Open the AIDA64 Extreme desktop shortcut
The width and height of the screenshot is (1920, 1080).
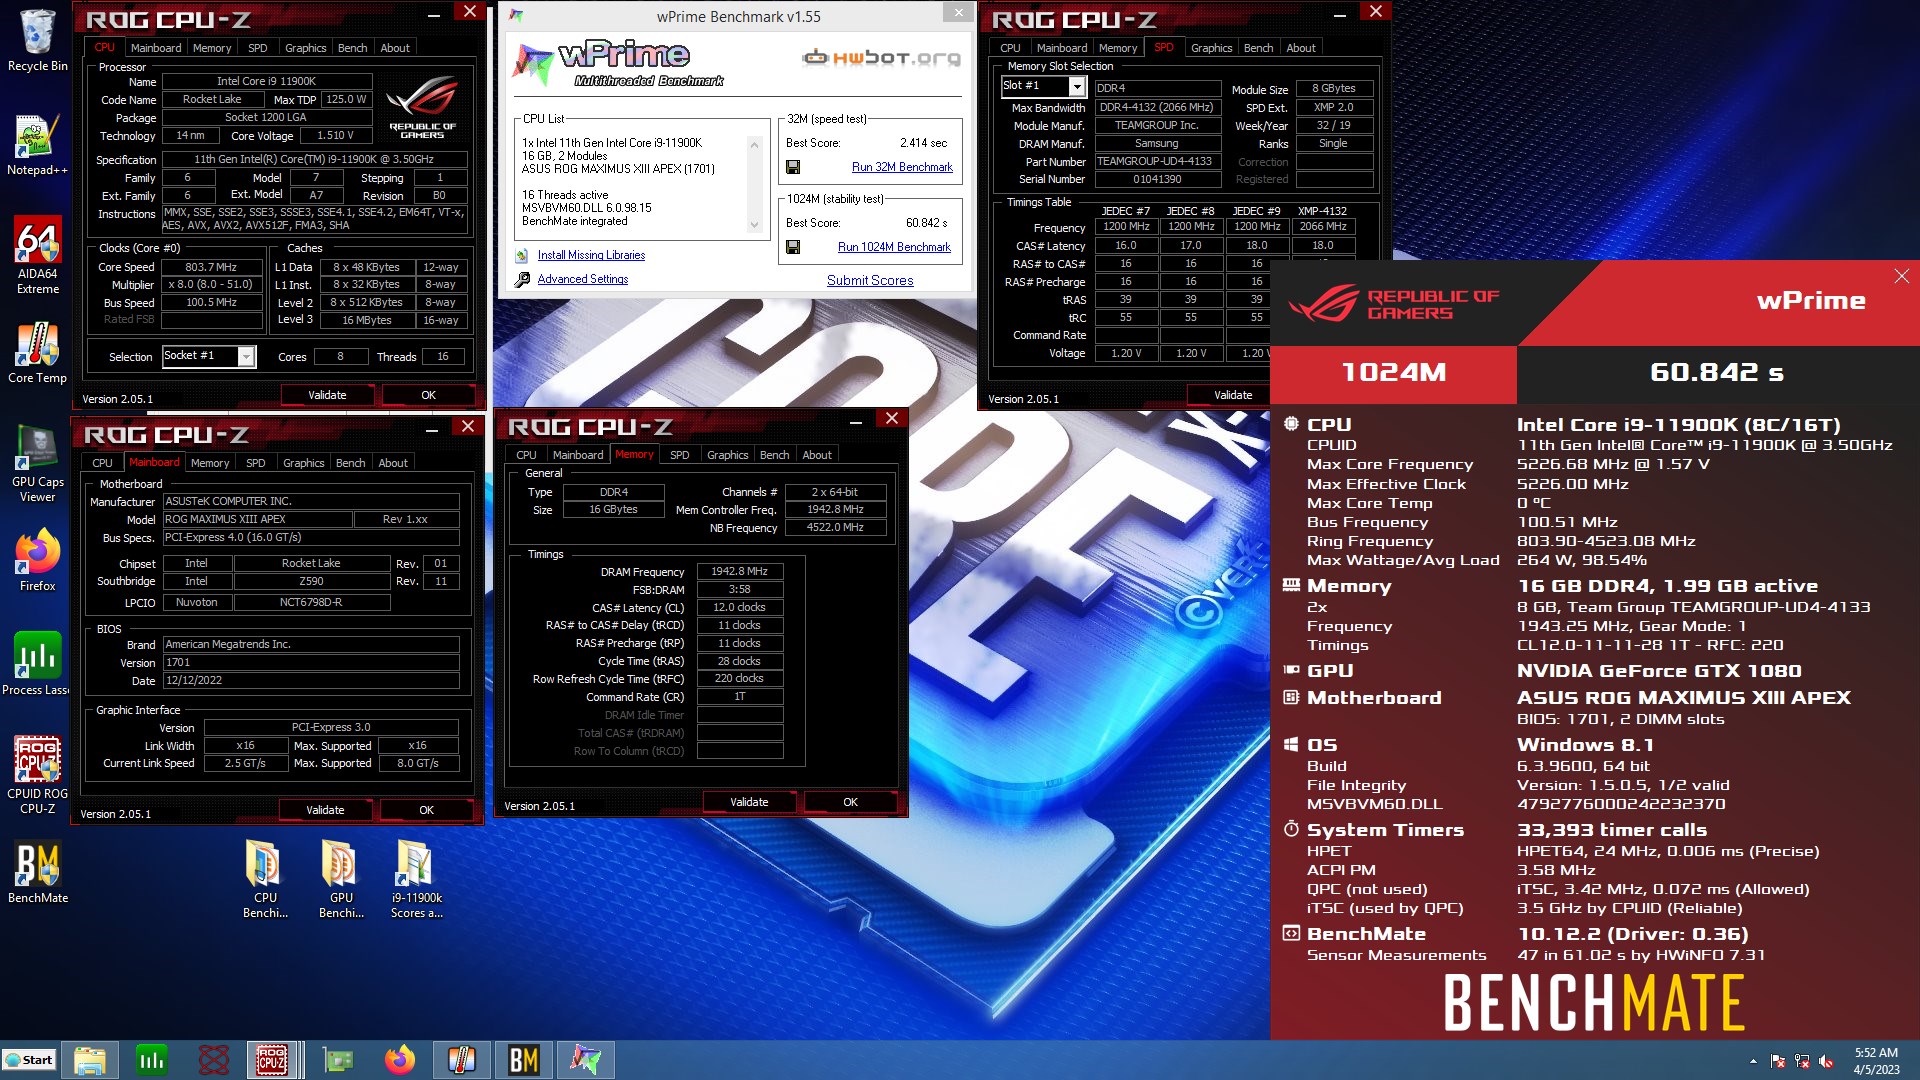[37, 256]
